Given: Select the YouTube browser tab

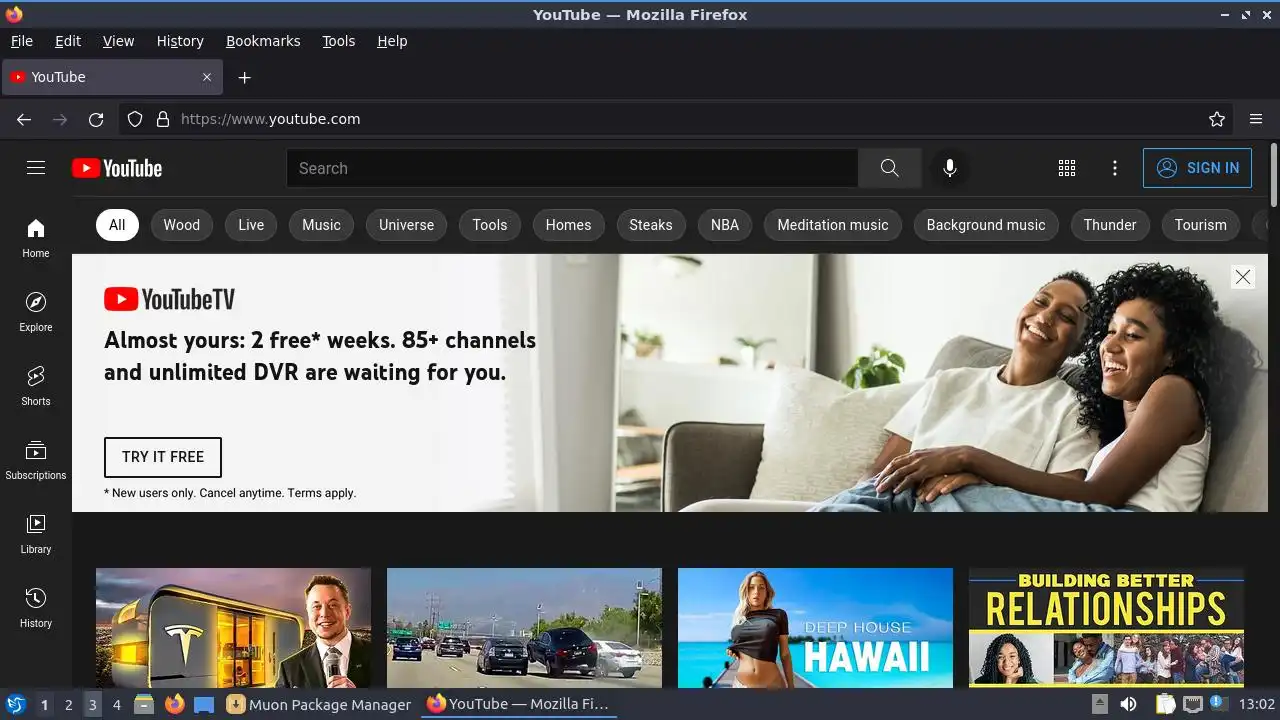Looking at the screenshot, I should pos(112,77).
